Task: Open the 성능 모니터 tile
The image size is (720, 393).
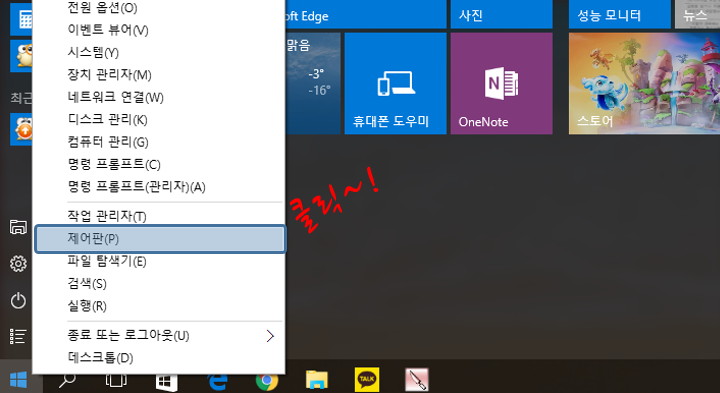Action: (x=620, y=14)
